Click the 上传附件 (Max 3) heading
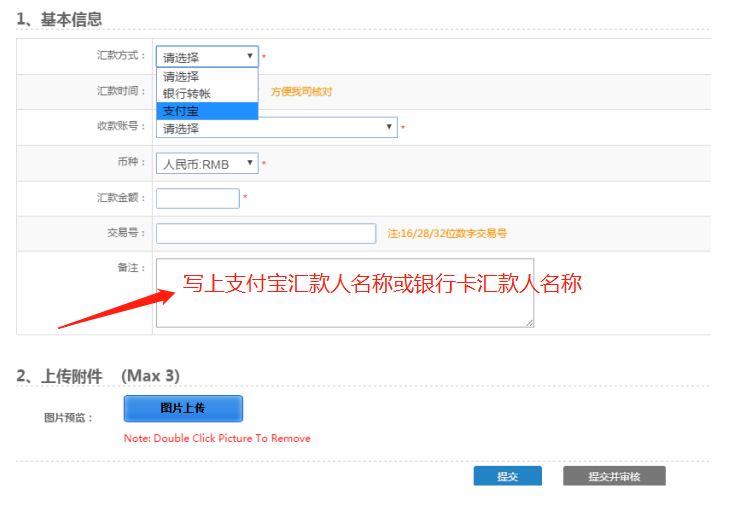This screenshot has height=527, width=755. [98, 376]
